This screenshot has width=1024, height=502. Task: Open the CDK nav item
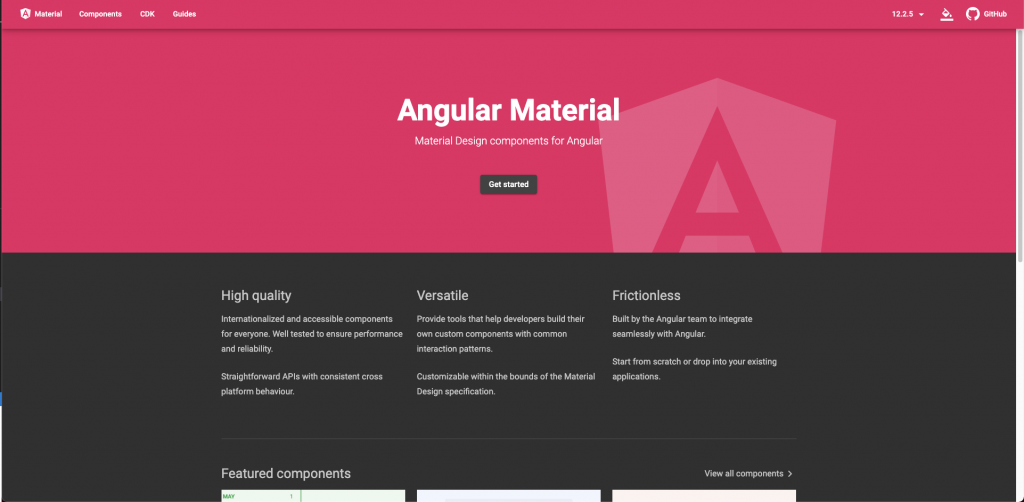(x=148, y=14)
